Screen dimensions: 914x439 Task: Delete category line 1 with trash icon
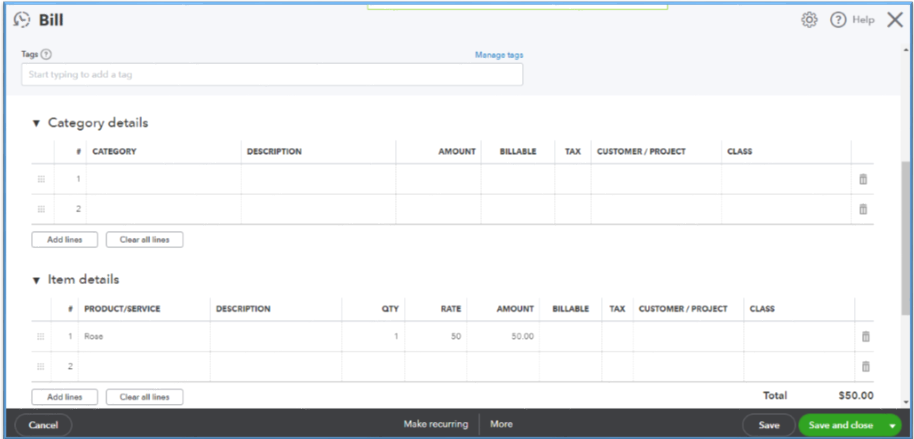click(863, 179)
